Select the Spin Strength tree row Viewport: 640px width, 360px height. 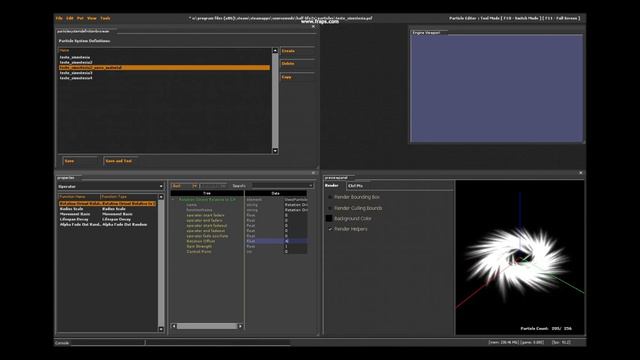tap(199, 247)
